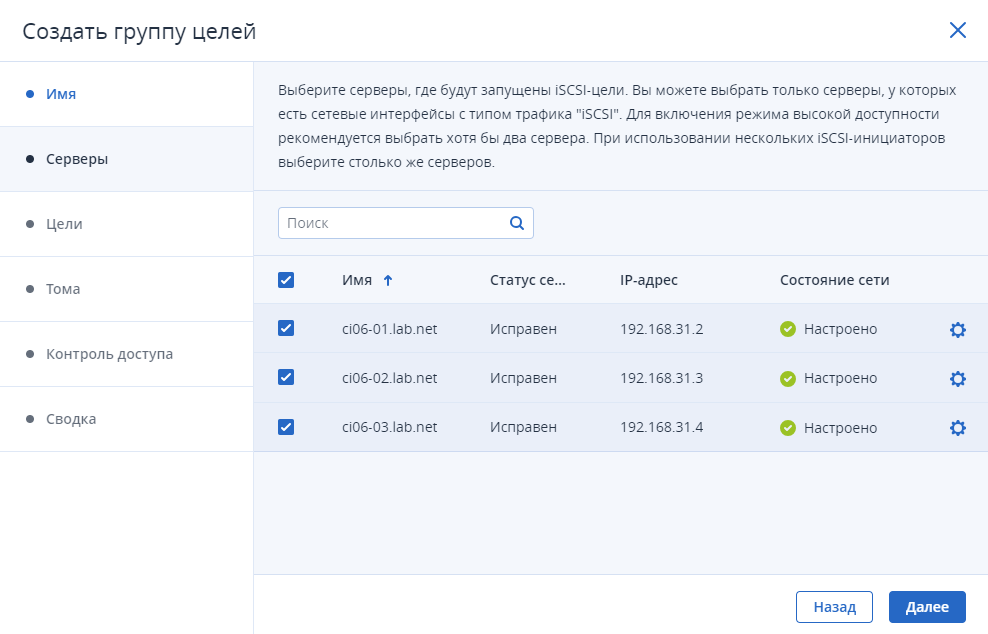Viewport: 988px width, 634px height.
Task: Click IP address 192.168.31.3
Action: tap(662, 378)
